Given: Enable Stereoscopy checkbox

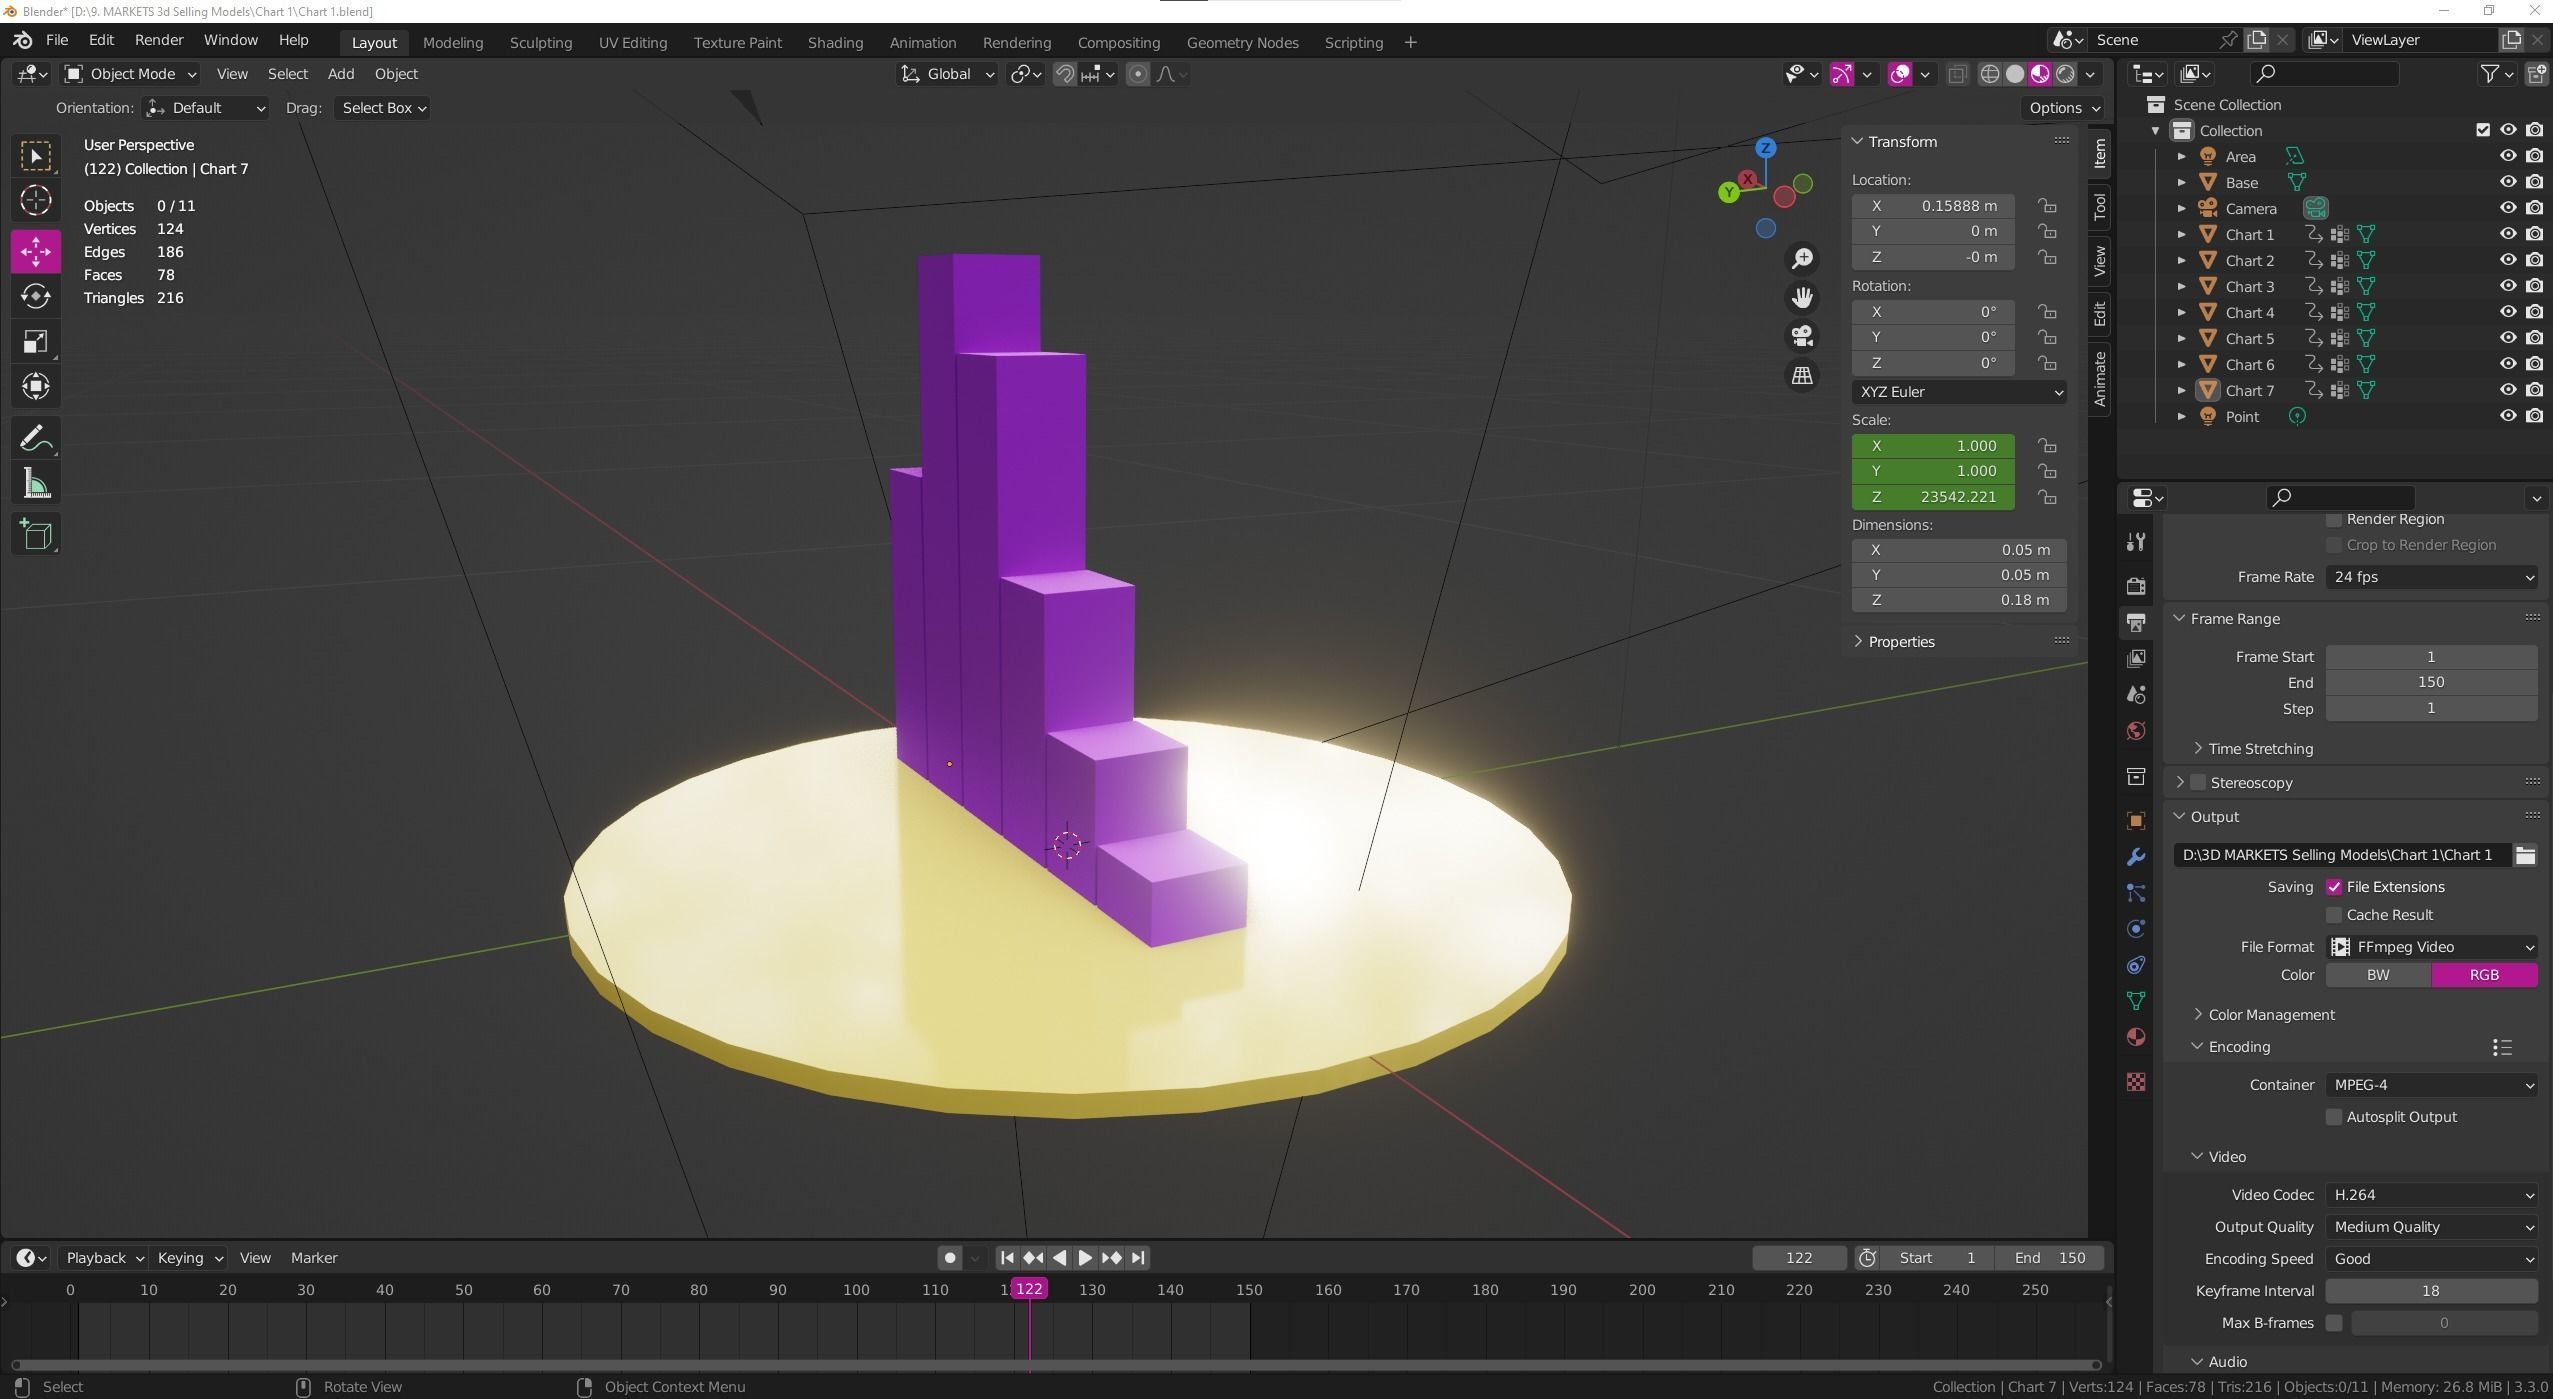Looking at the screenshot, I should (2198, 782).
